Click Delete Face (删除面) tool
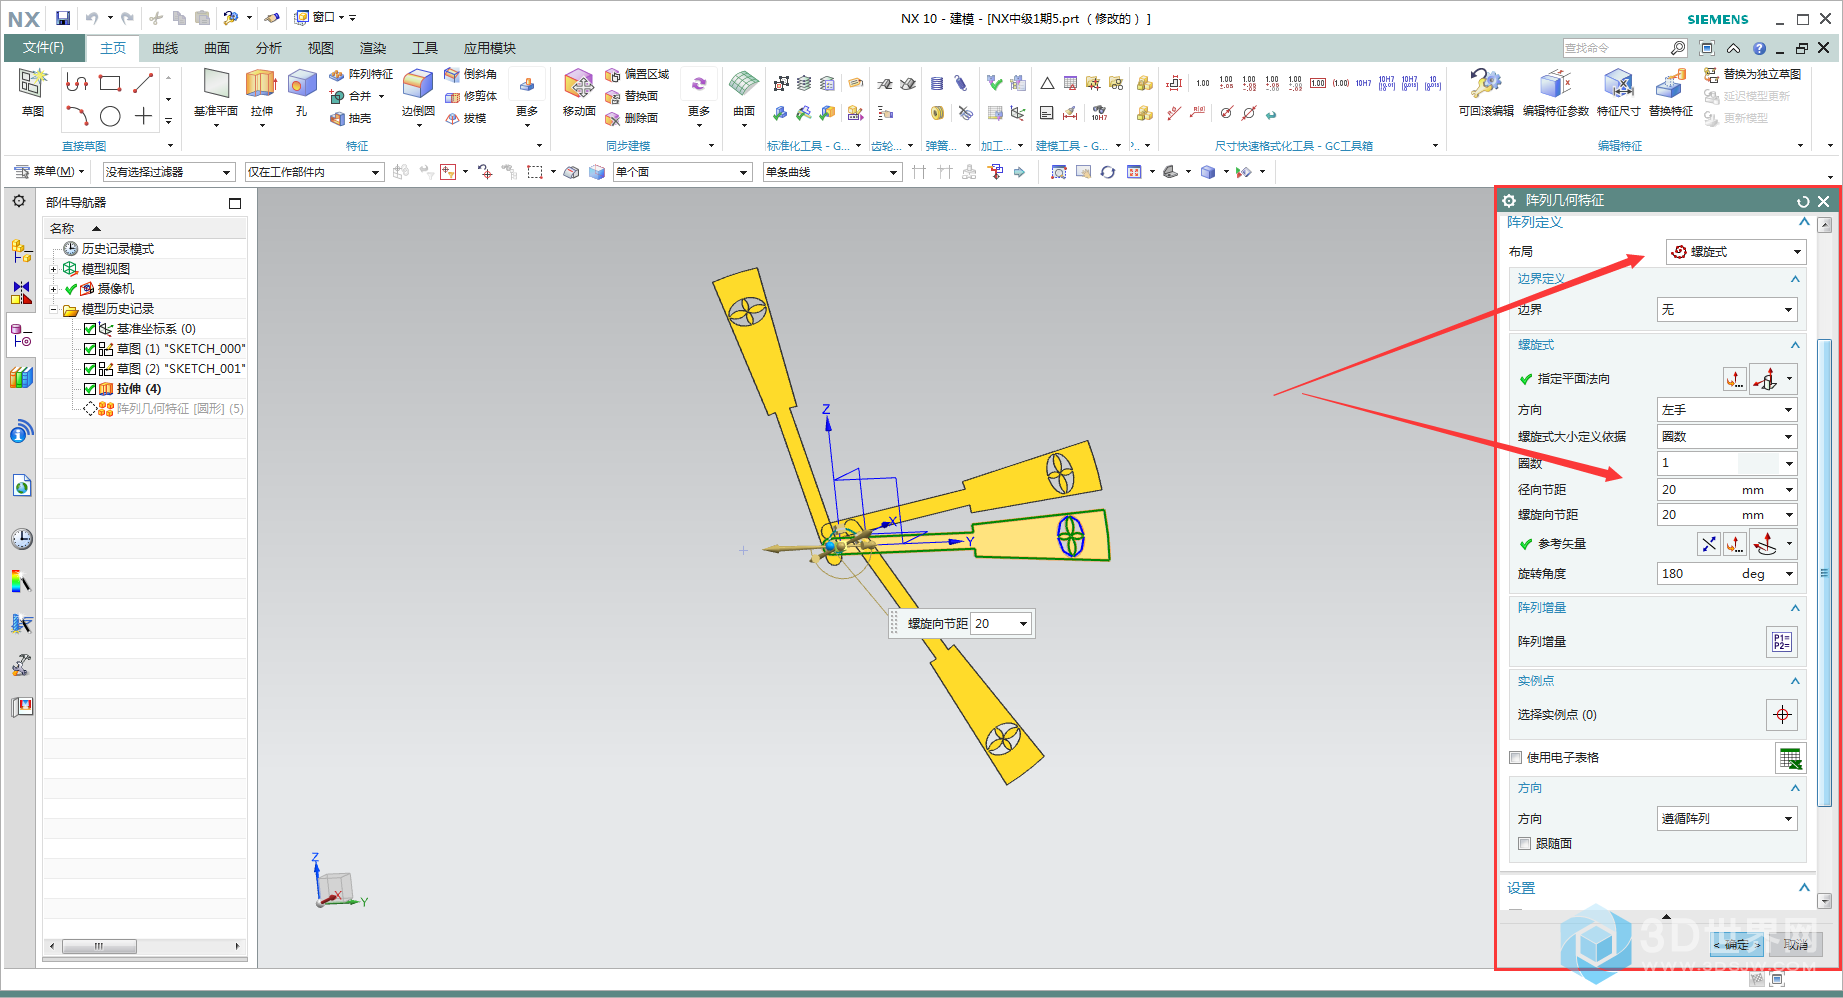Image resolution: width=1843 pixels, height=998 pixels. pyautogui.click(x=632, y=118)
